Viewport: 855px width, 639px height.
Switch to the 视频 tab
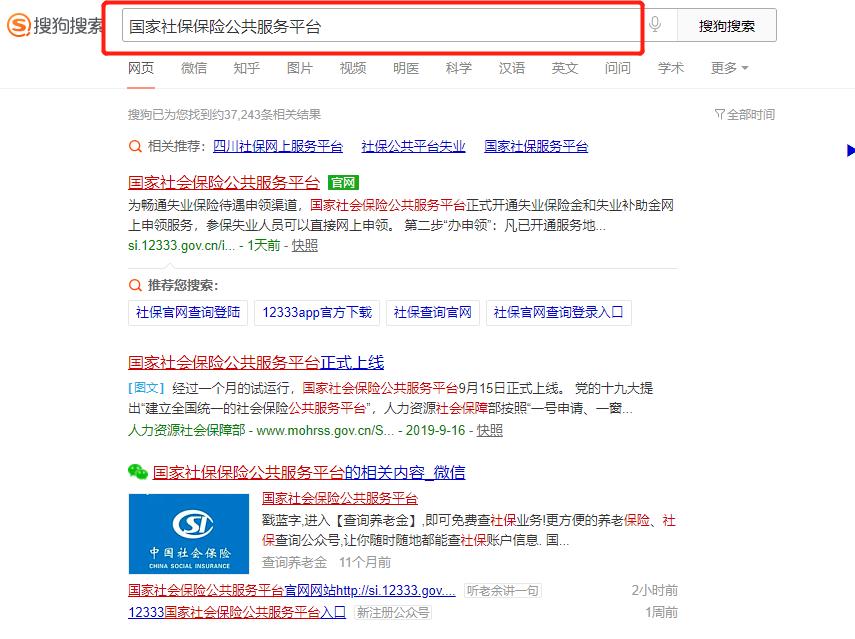click(x=352, y=68)
